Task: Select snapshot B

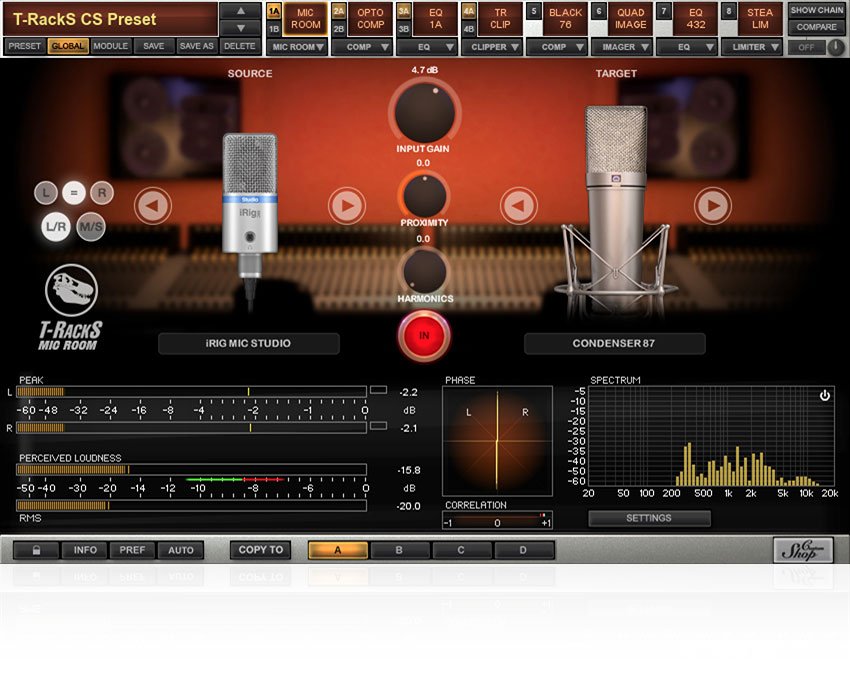Action: pyautogui.click(x=399, y=550)
